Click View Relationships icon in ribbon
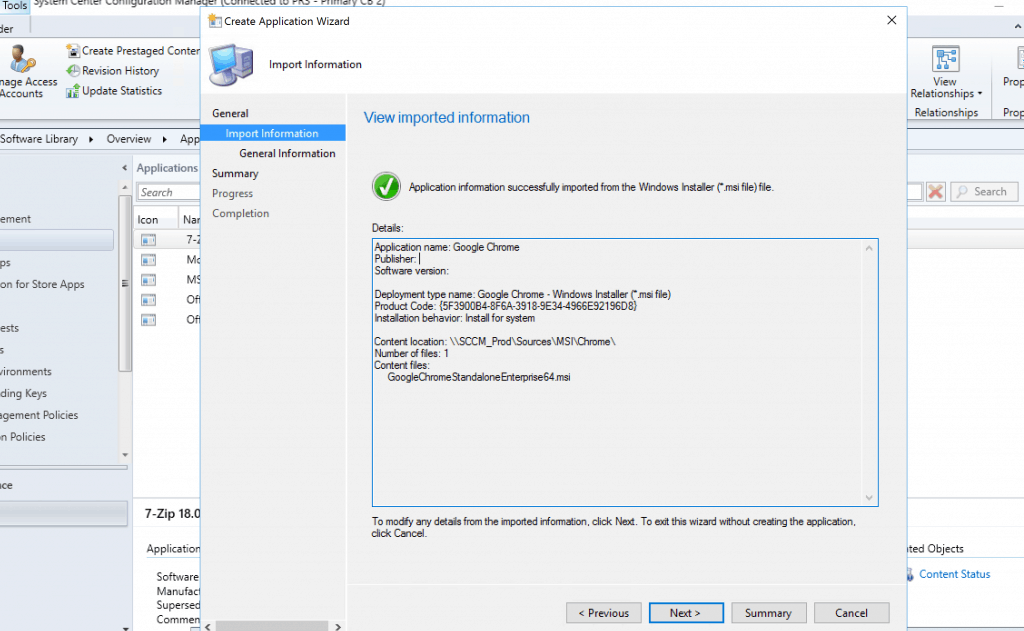Image resolution: width=1024 pixels, height=631 pixels. 946,59
